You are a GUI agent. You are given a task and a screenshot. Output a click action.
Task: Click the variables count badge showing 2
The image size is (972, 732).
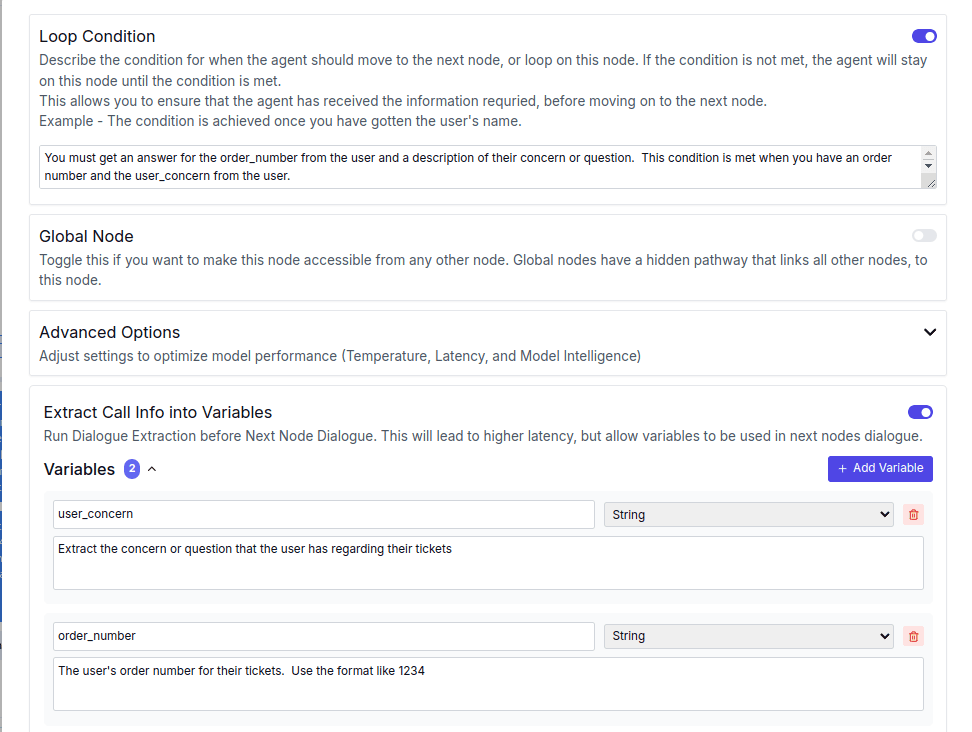(132, 469)
